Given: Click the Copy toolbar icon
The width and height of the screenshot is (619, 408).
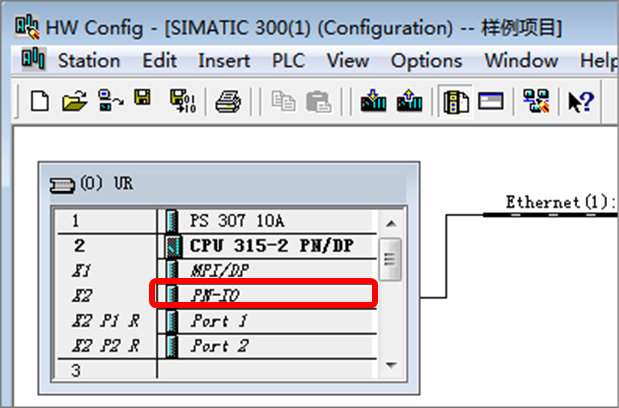Looking at the screenshot, I should point(283,101).
